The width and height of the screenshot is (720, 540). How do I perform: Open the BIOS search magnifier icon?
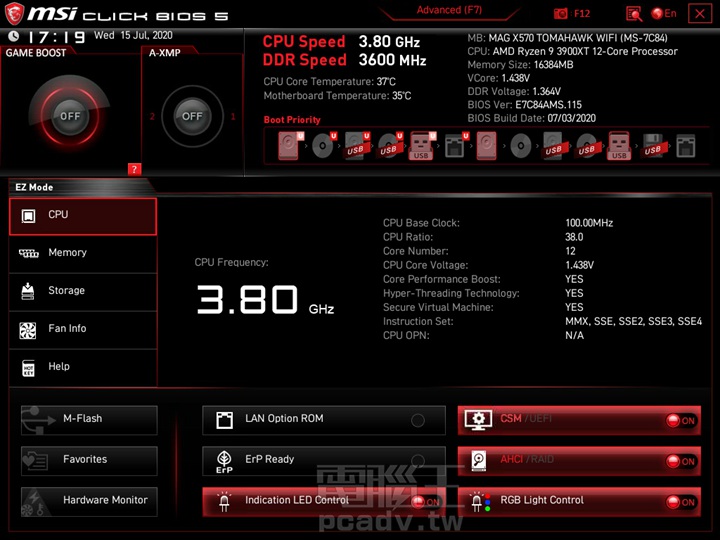[634, 14]
